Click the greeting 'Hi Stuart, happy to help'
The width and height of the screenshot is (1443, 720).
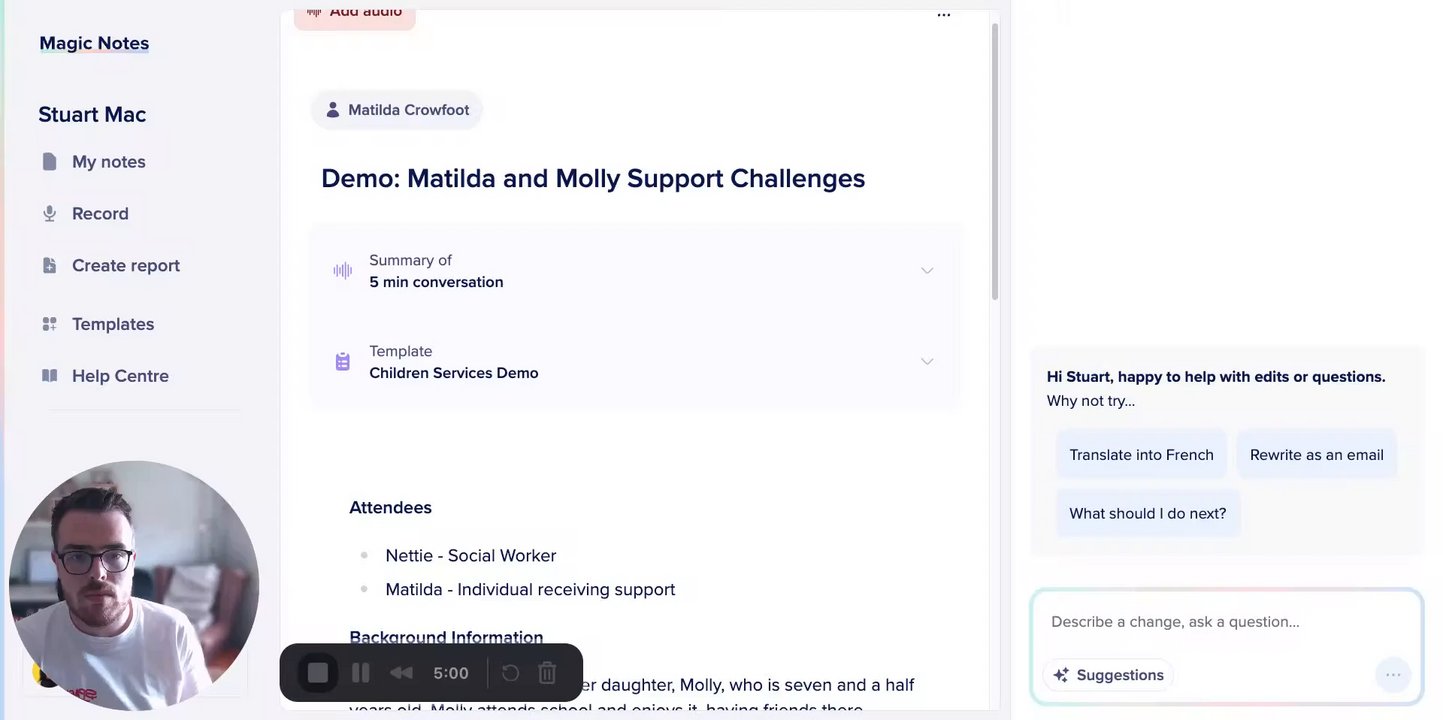1216,377
